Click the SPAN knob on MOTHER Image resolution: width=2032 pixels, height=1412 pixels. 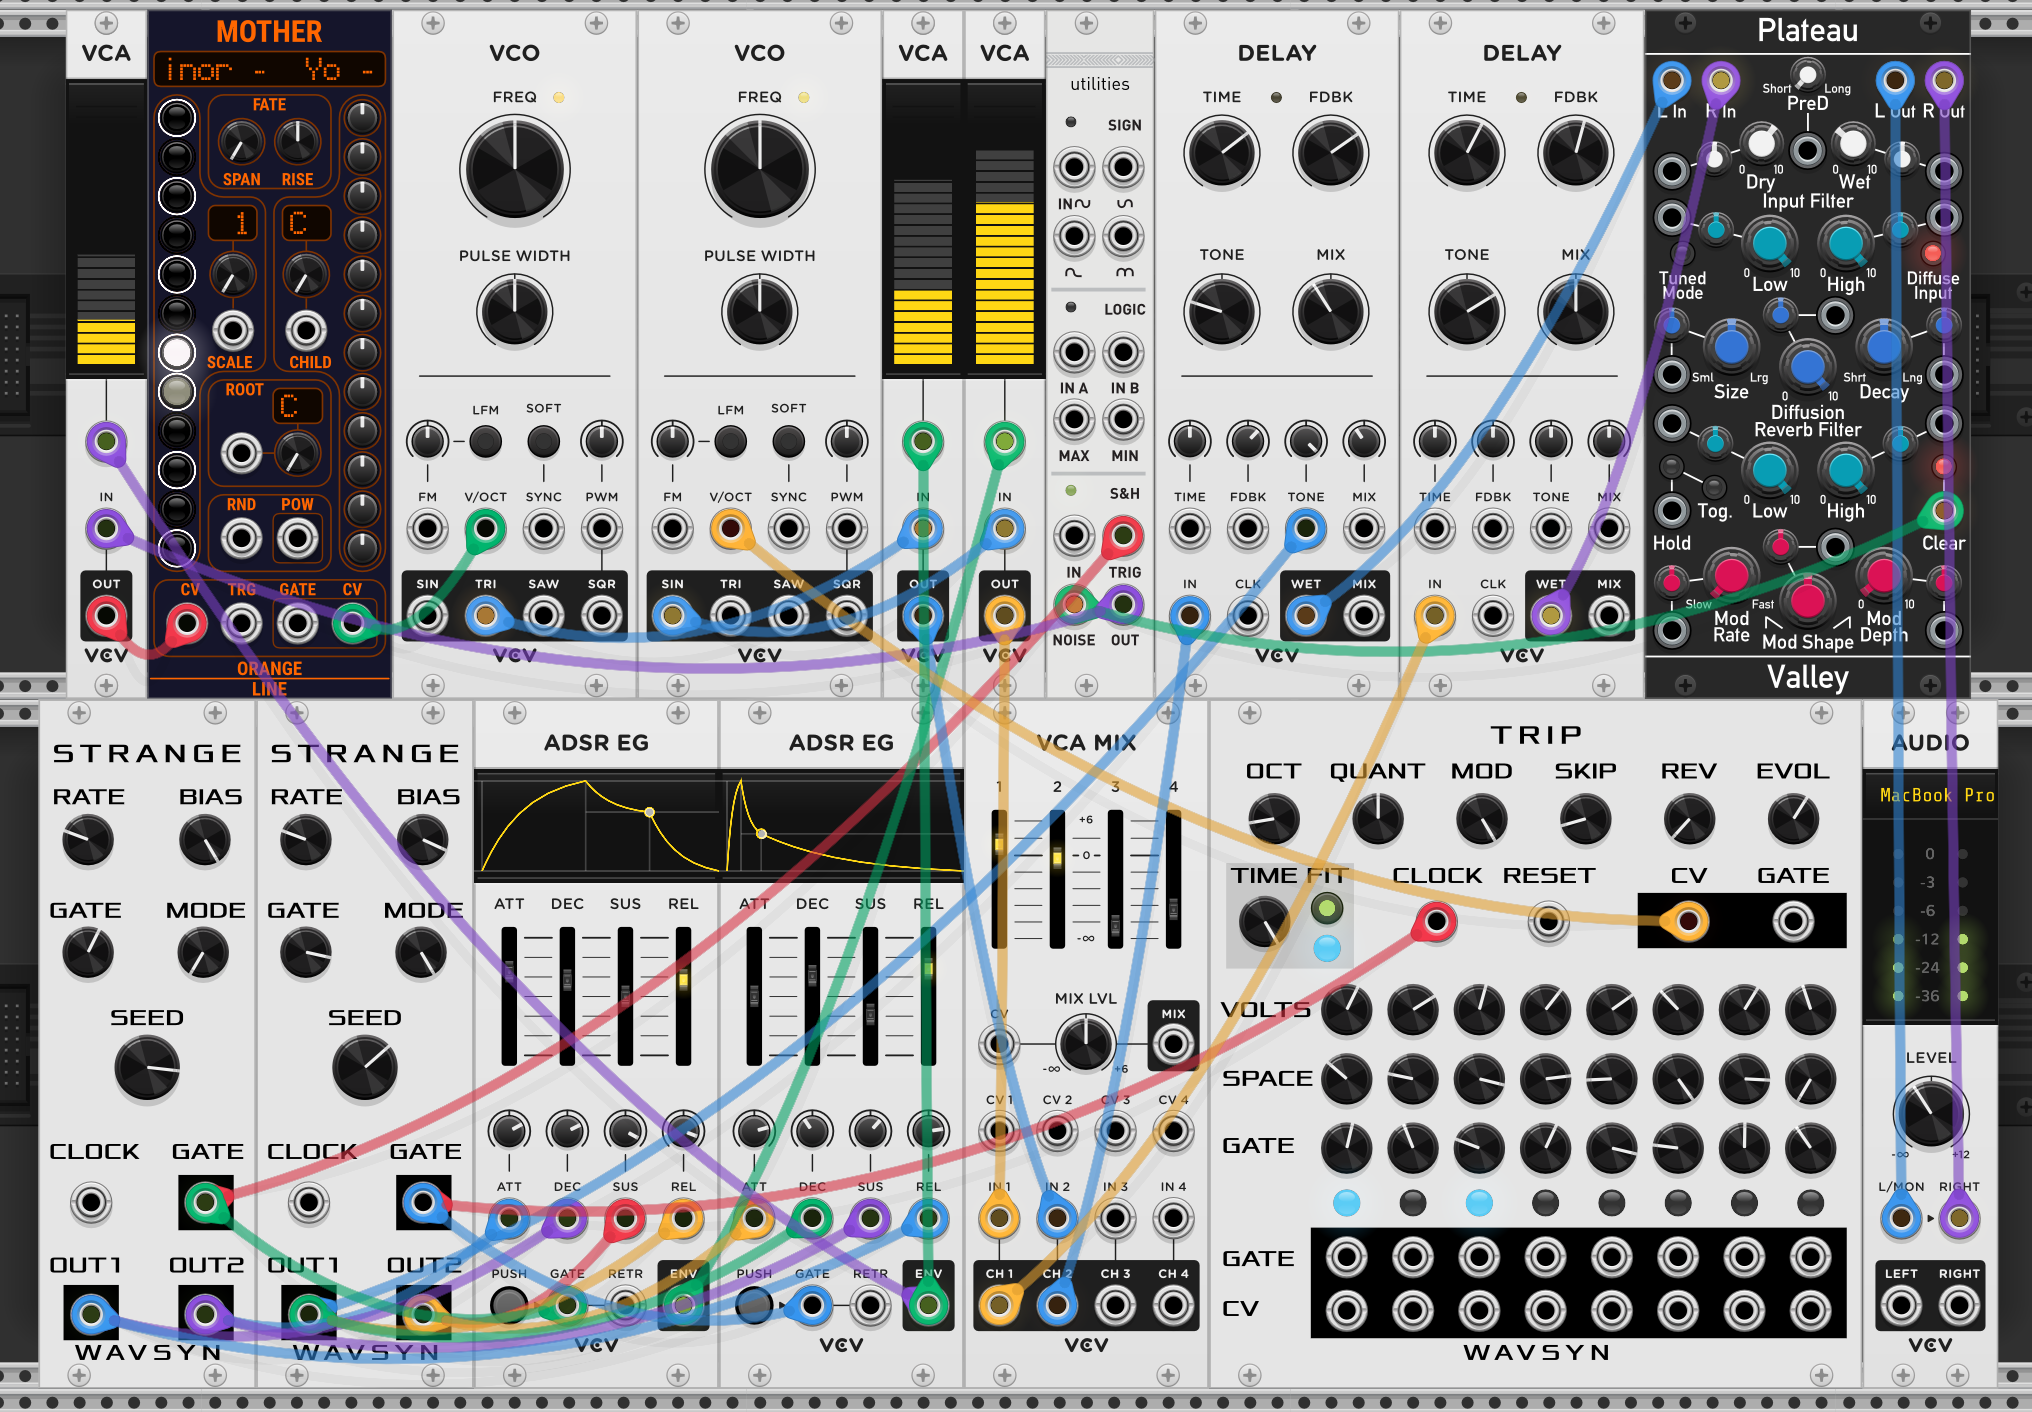[x=240, y=142]
